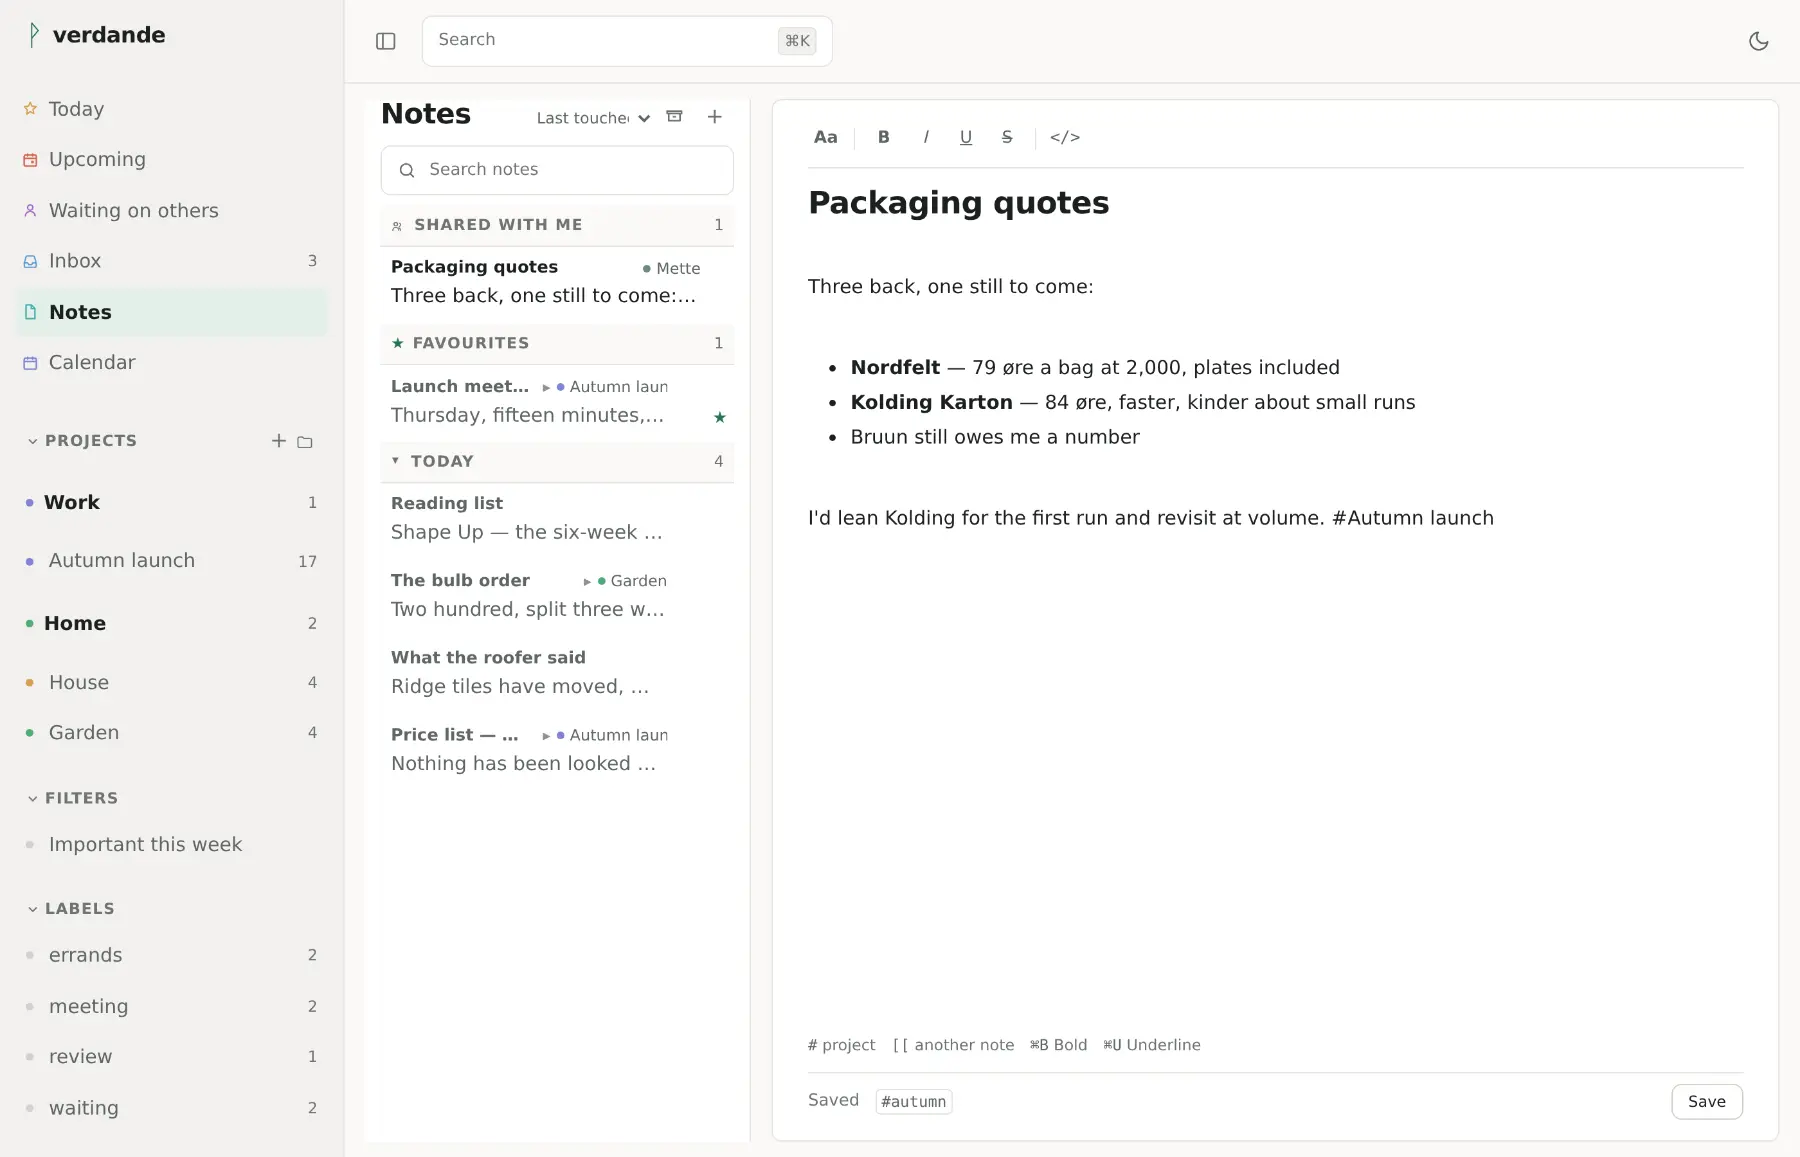Open the Autumn launch project
The width and height of the screenshot is (1800, 1157).
point(171,561)
